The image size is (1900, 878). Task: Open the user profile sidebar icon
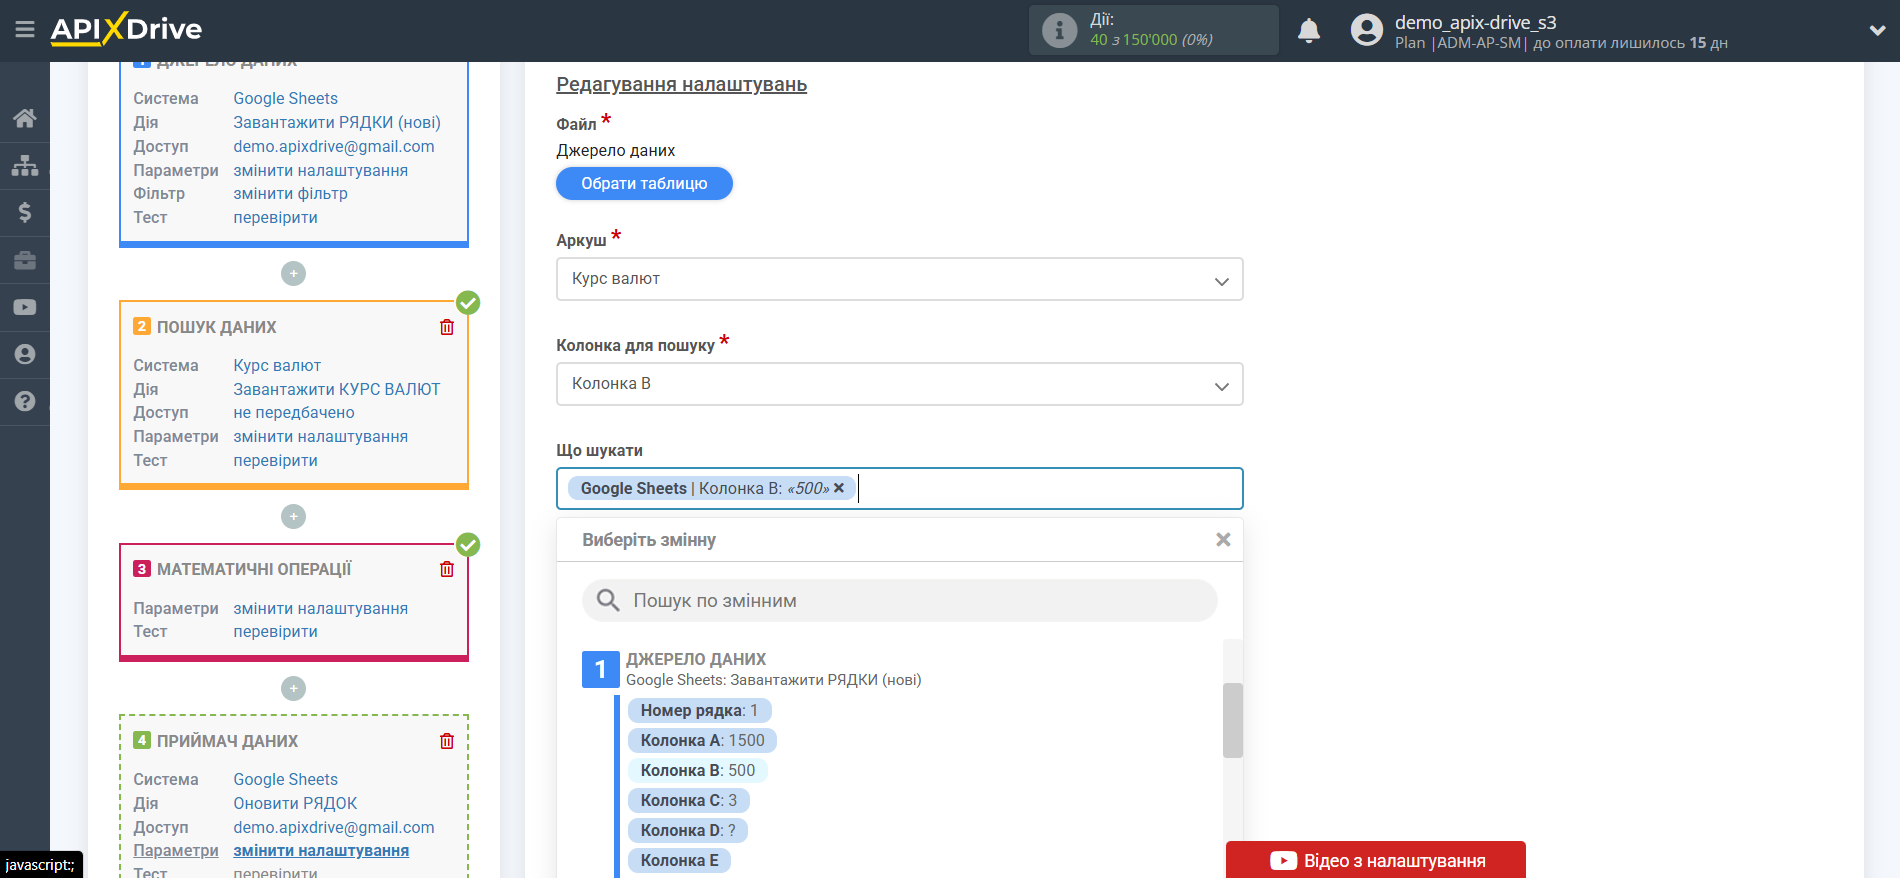(x=25, y=354)
